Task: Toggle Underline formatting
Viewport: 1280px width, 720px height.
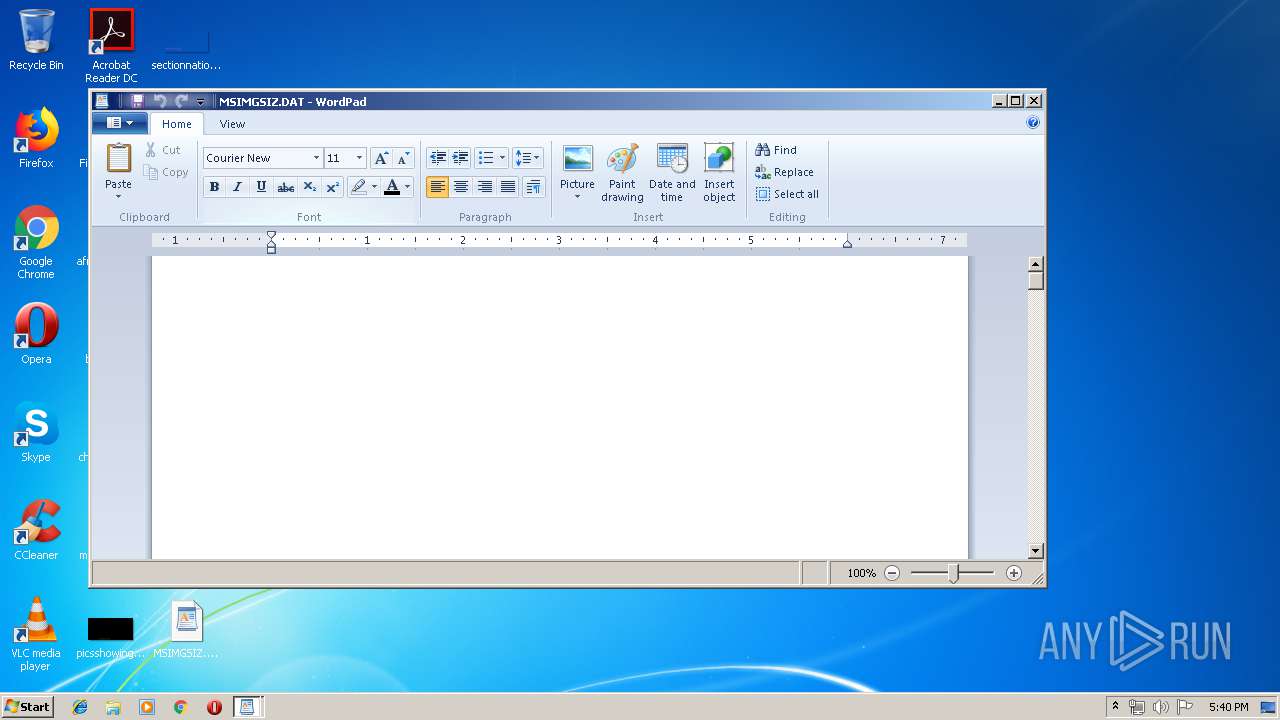Action: 261,187
